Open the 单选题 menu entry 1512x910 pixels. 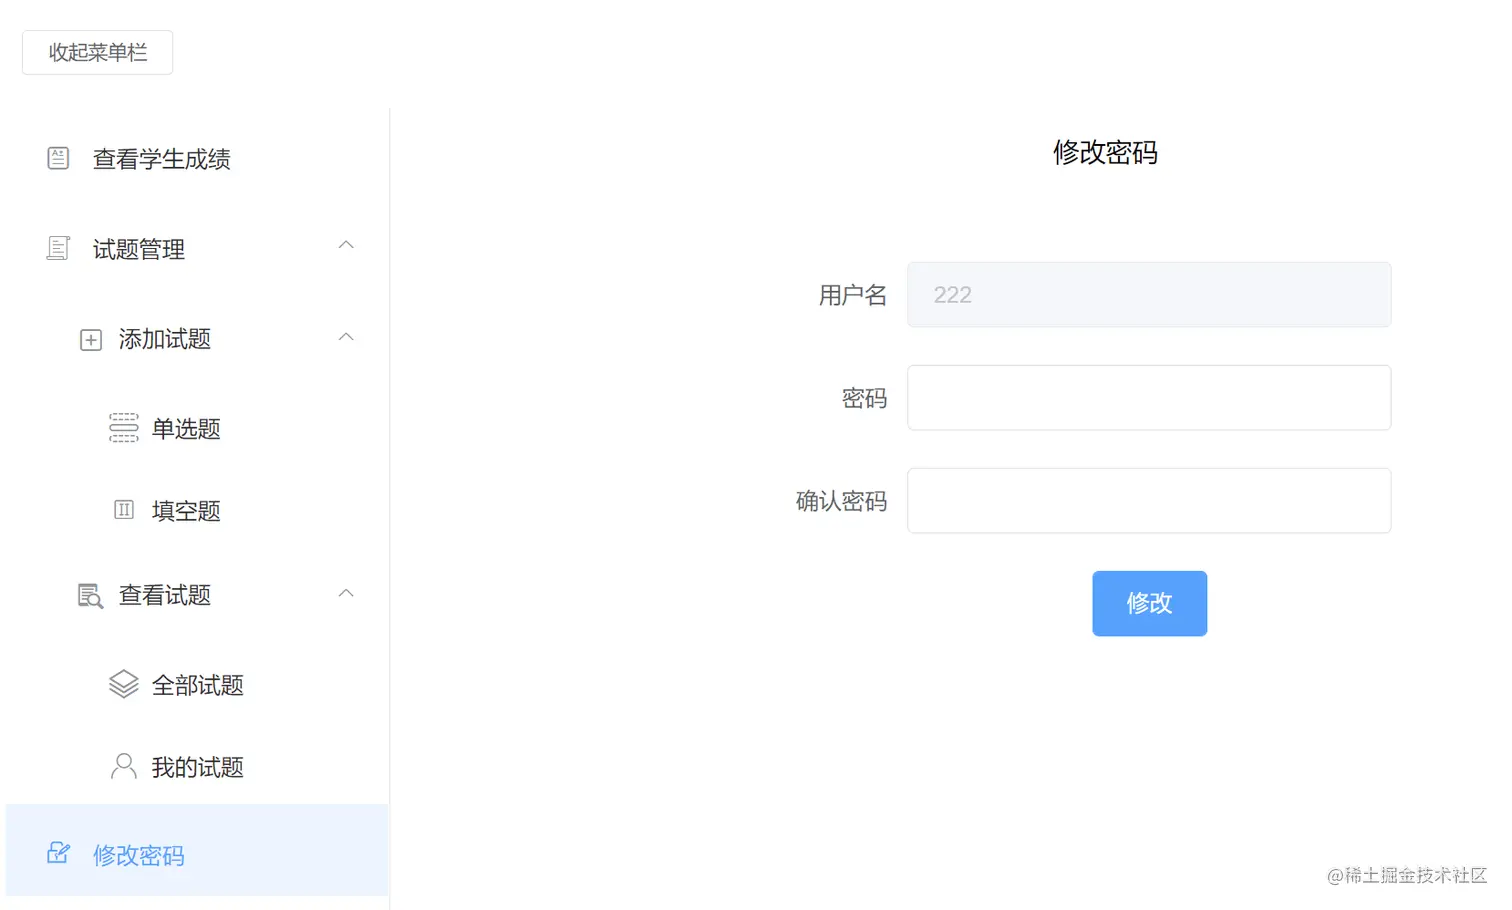(x=186, y=429)
